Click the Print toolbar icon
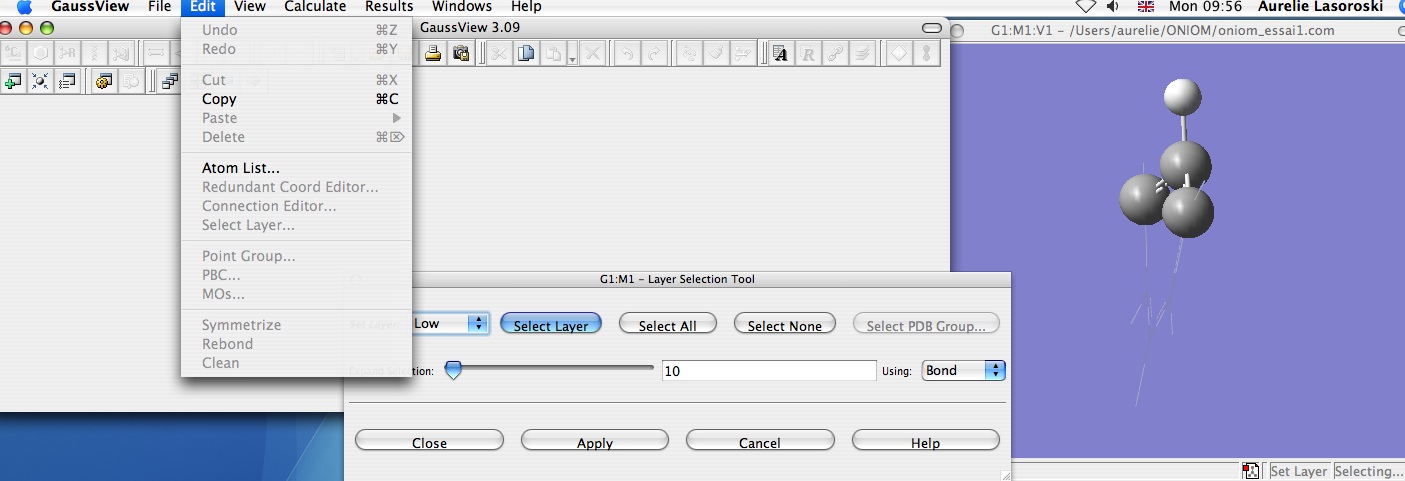Image resolution: width=1405 pixels, height=481 pixels. (433, 53)
